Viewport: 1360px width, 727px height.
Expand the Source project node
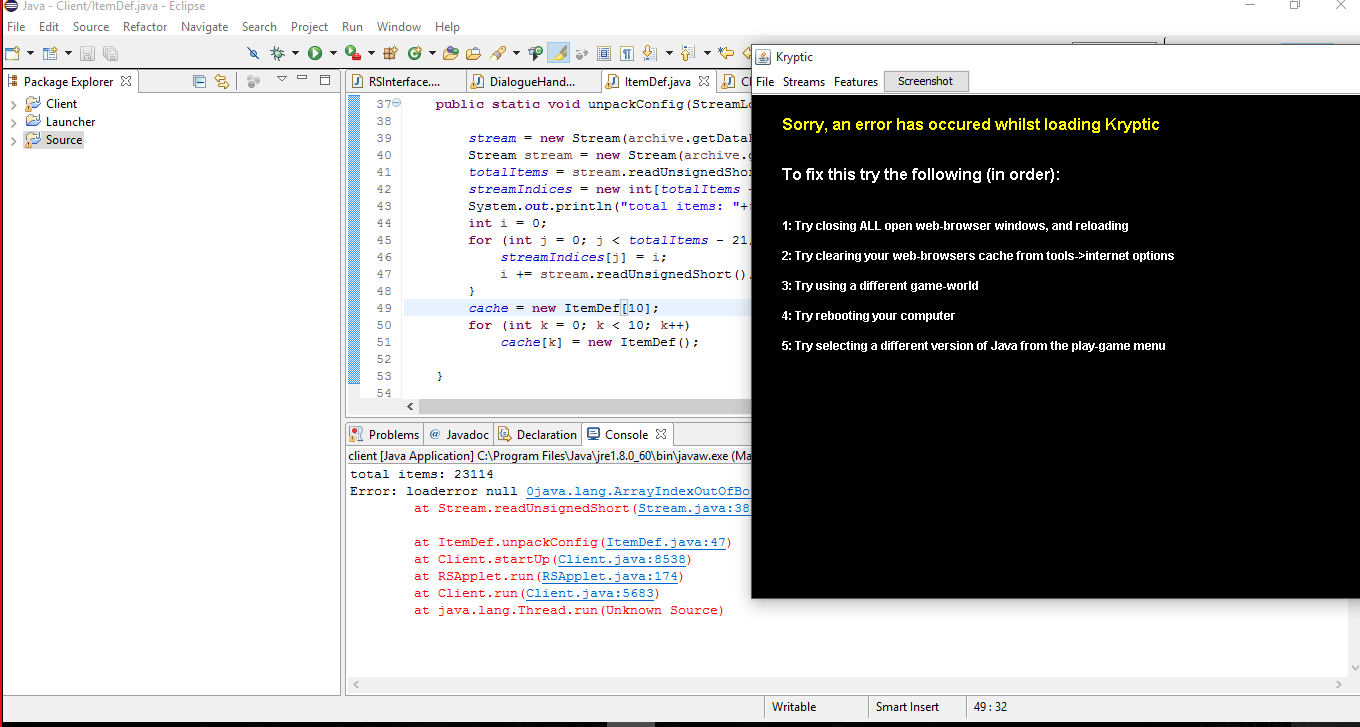[13, 140]
